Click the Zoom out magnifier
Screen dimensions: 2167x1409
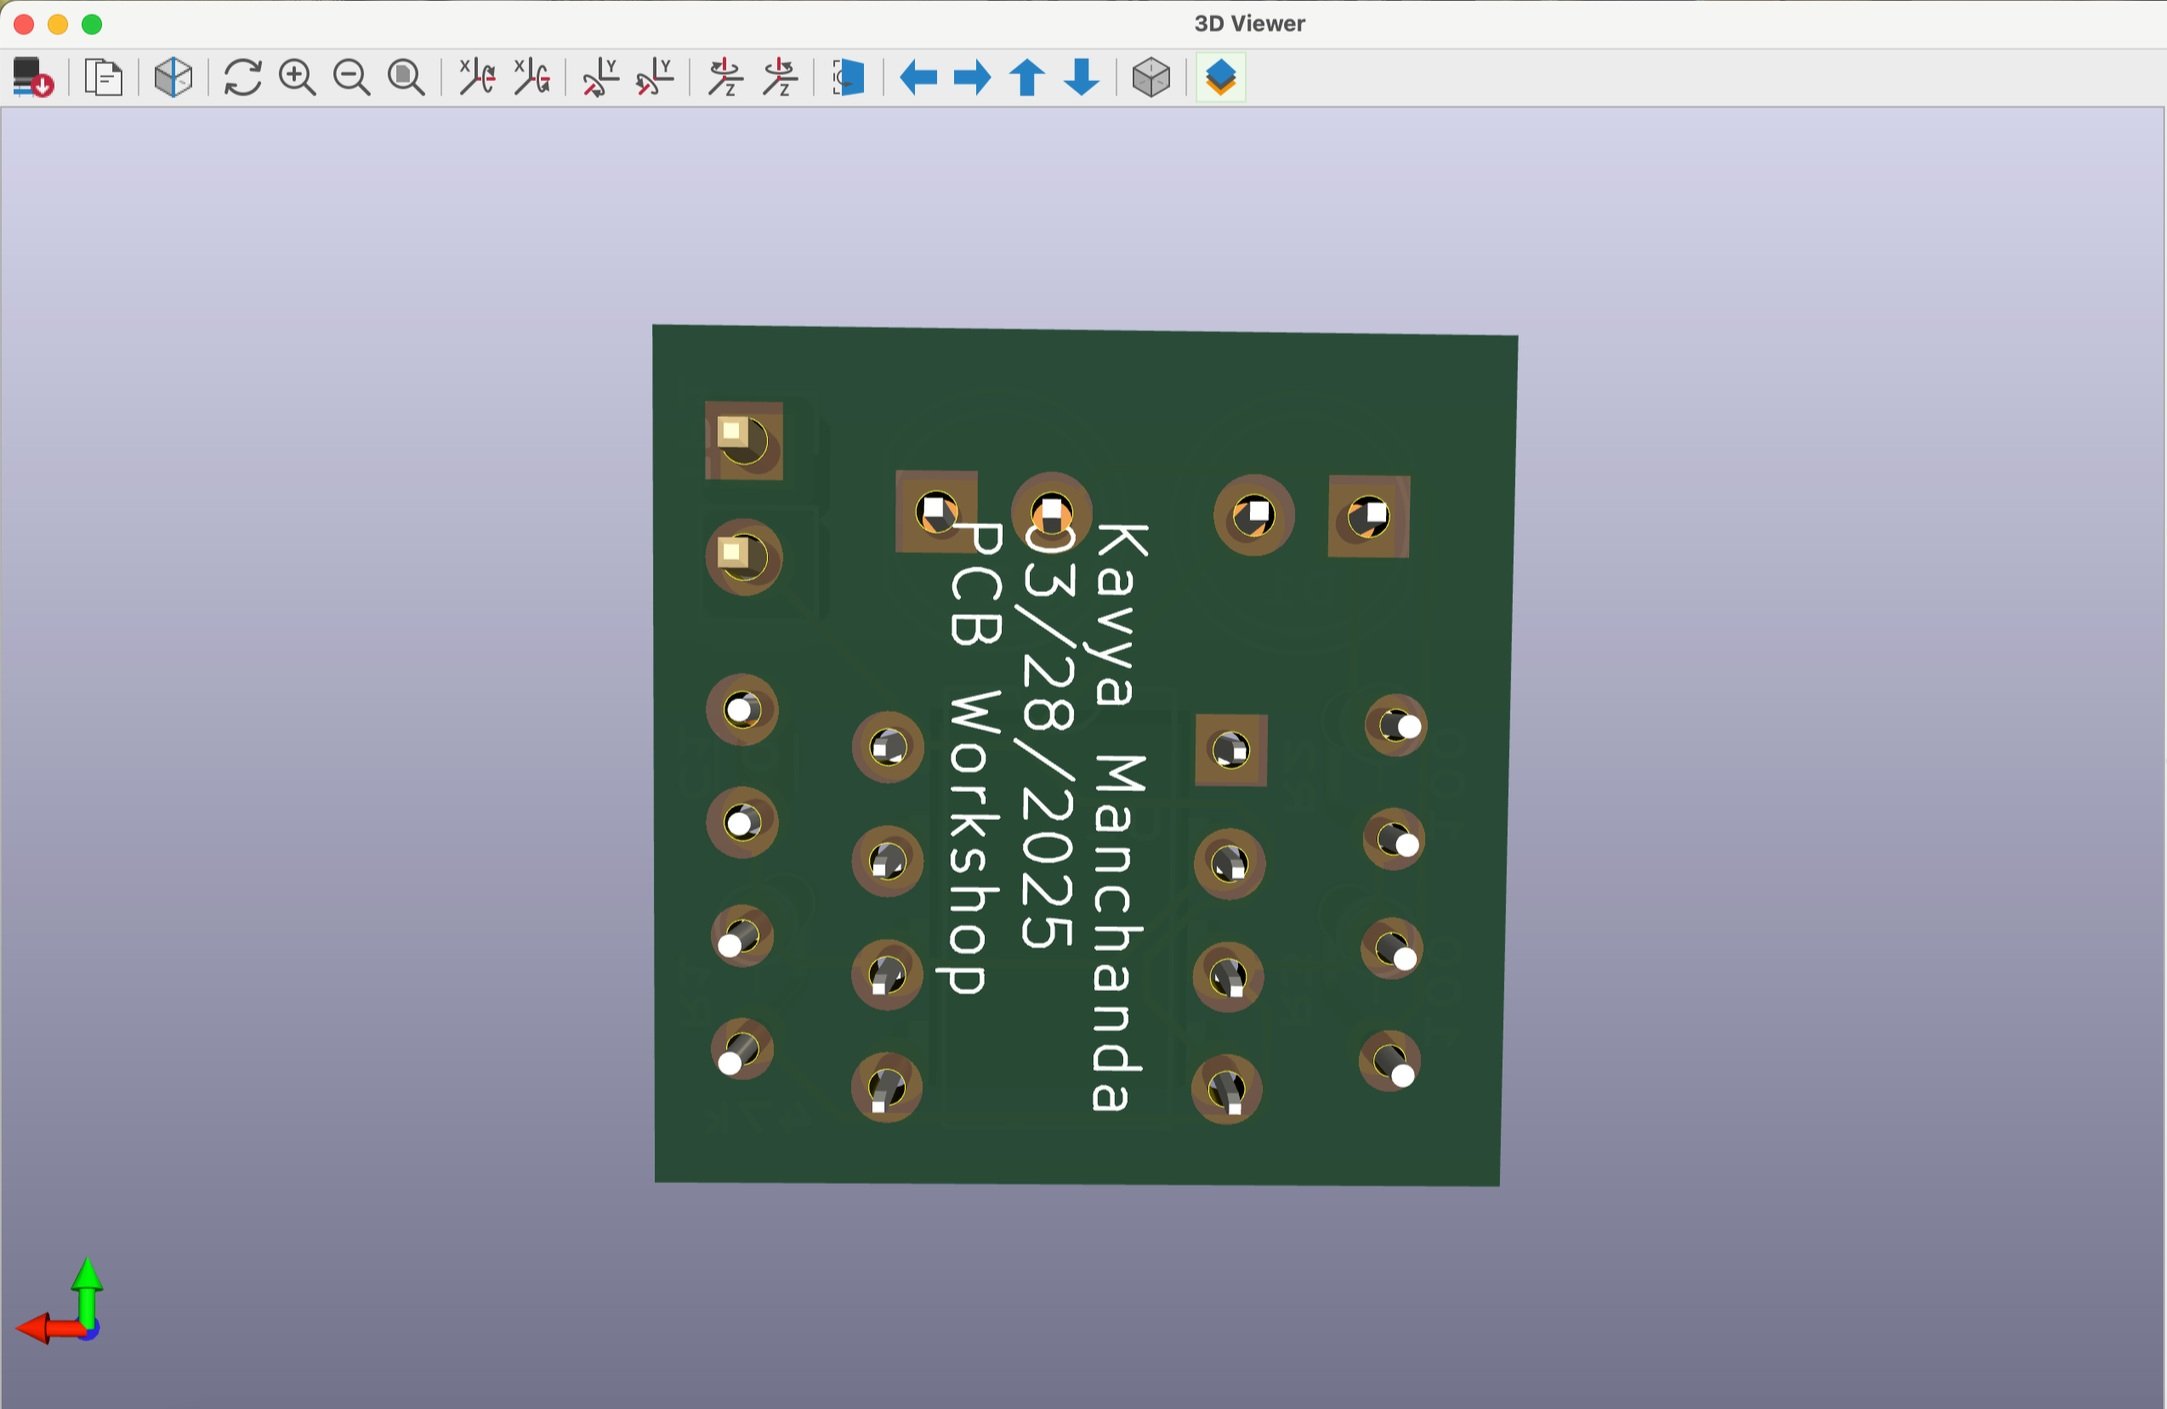[351, 77]
